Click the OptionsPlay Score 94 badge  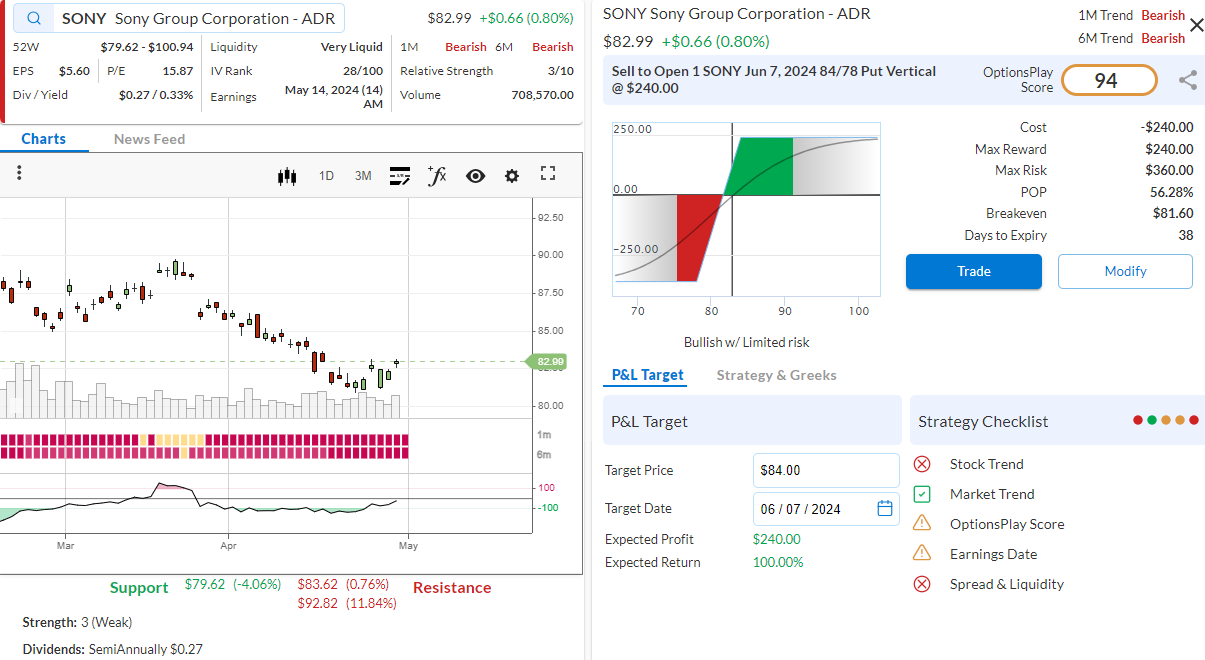pos(1108,80)
